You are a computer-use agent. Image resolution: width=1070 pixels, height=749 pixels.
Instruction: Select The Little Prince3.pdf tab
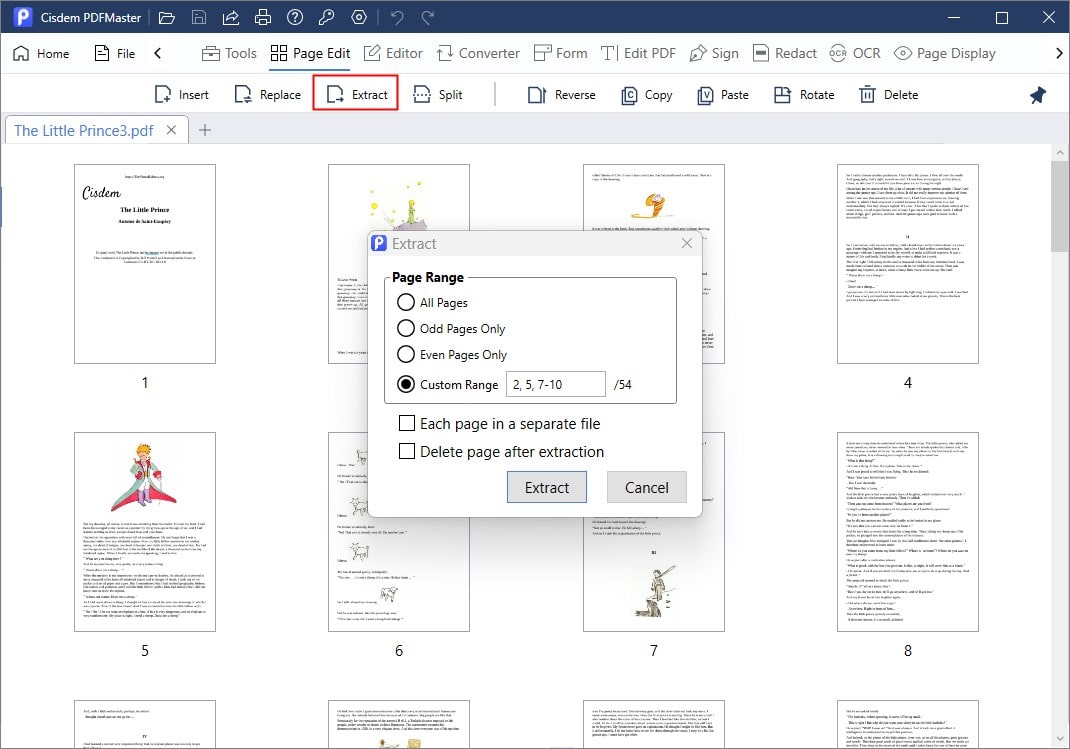tap(83, 130)
